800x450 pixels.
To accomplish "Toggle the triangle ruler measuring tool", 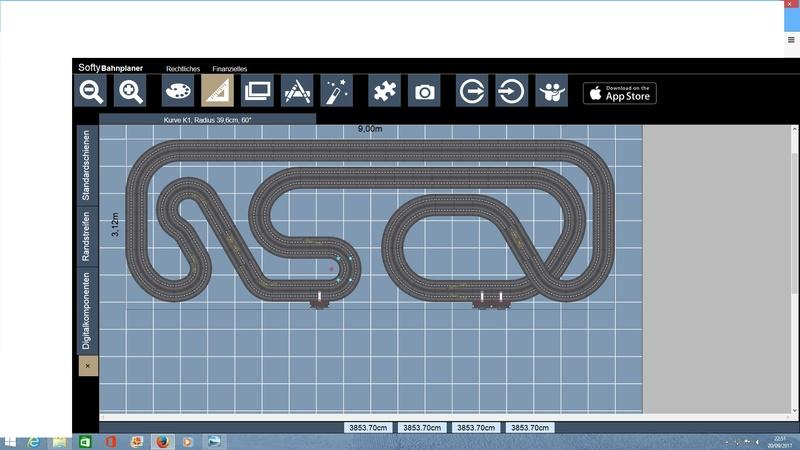I will 217,92.
